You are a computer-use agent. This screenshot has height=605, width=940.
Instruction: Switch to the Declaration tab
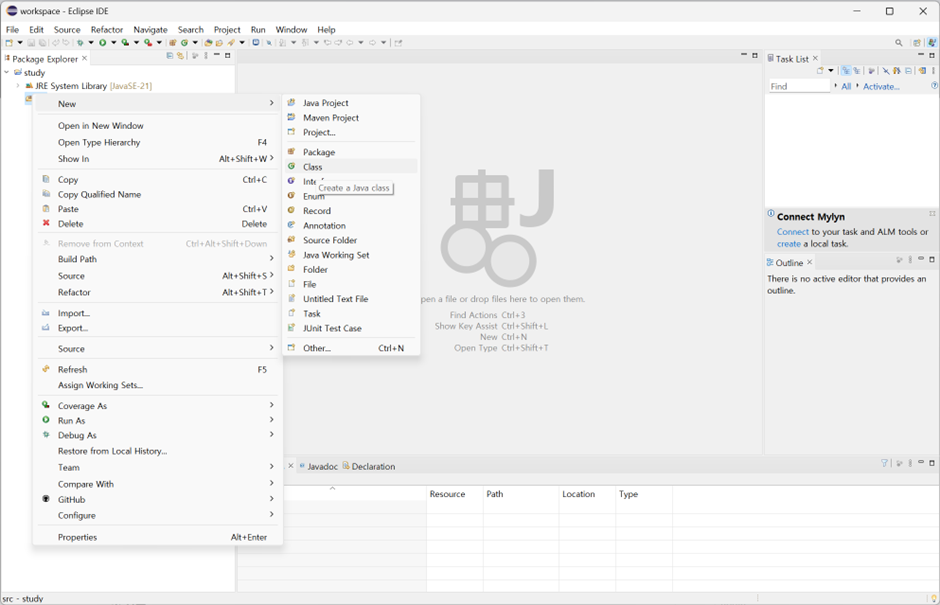[368, 466]
